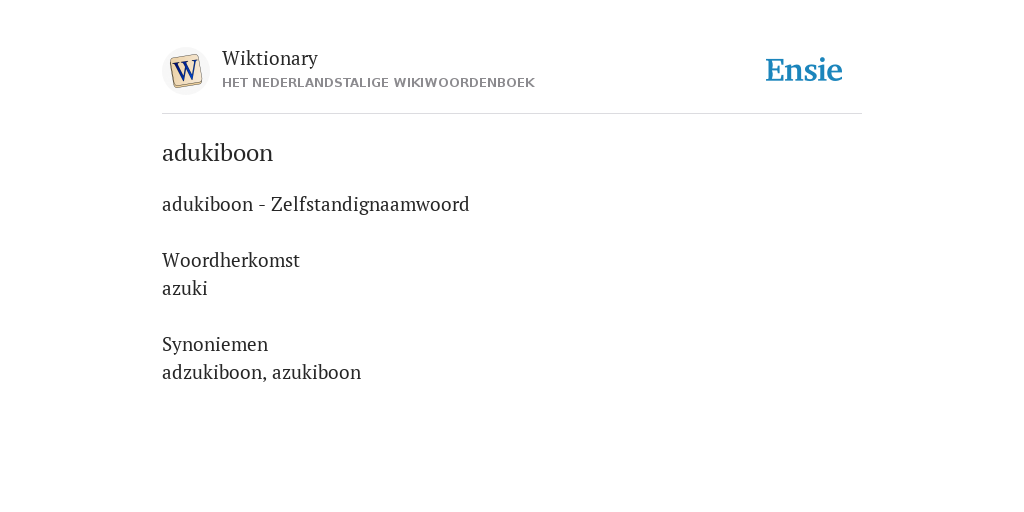Click the round Wiktionary tile logo
Screen dimensions: 1024x512
(x=186, y=71)
